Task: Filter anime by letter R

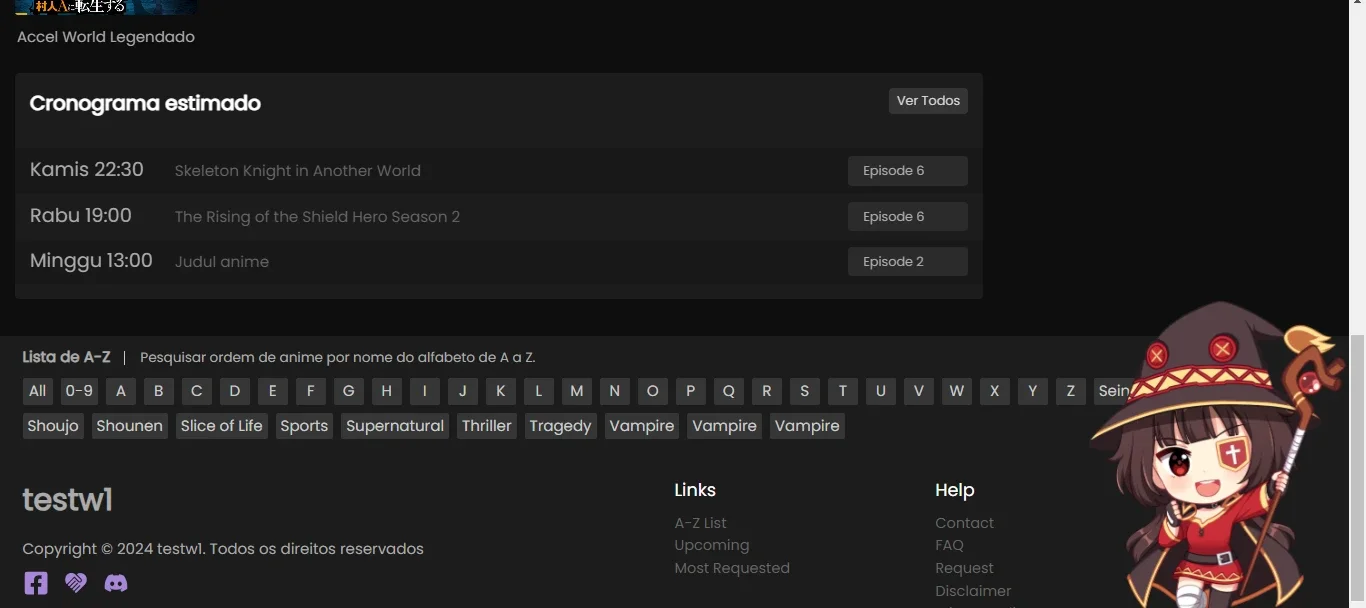Action: coord(766,391)
